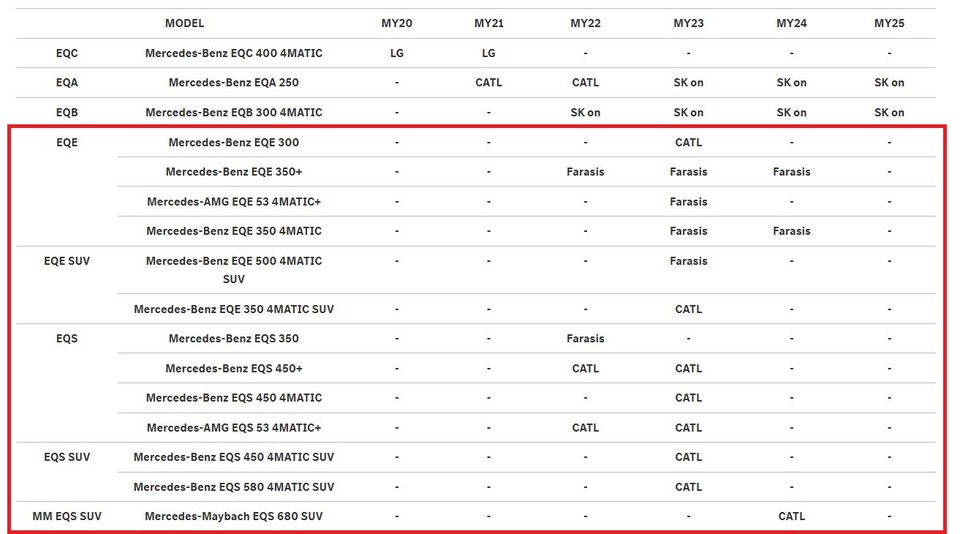Image resolution: width=960 pixels, height=534 pixels.
Task: Click the MM EQS SUV row label
Action: 67,517
